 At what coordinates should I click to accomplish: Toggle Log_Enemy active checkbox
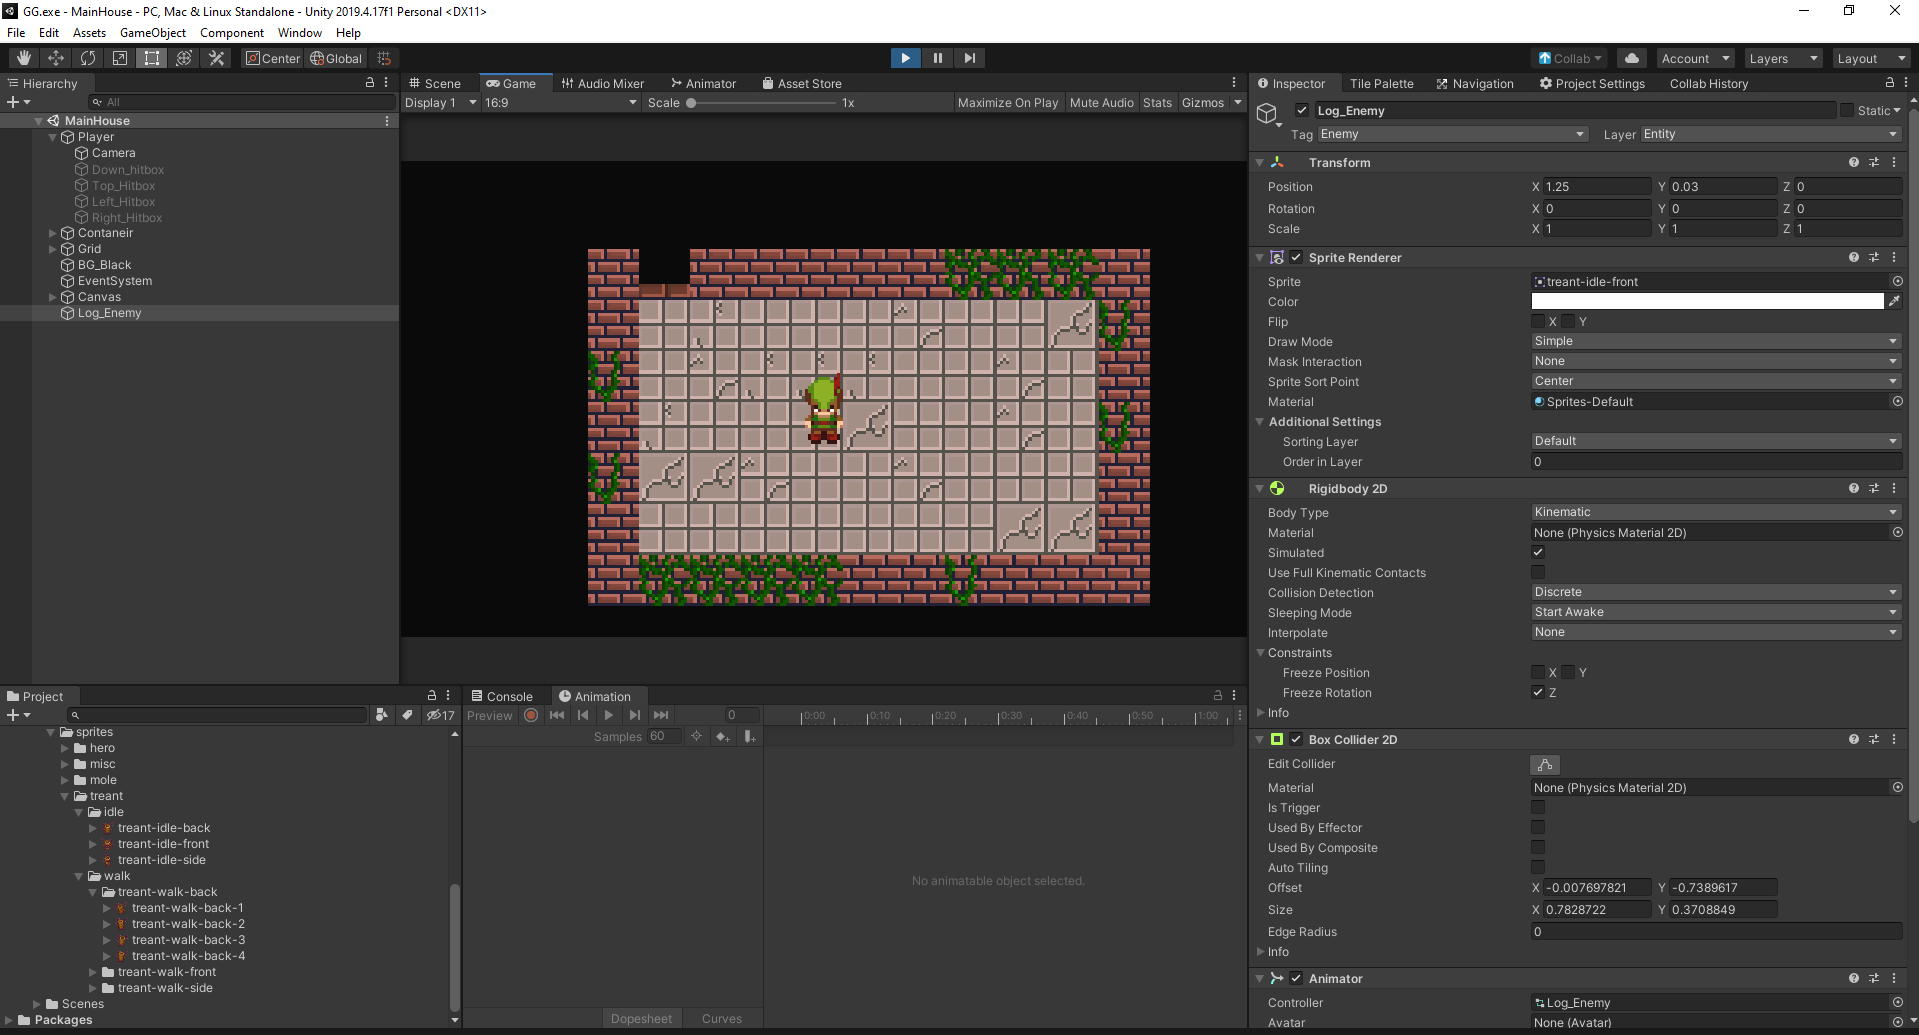pos(1302,110)
